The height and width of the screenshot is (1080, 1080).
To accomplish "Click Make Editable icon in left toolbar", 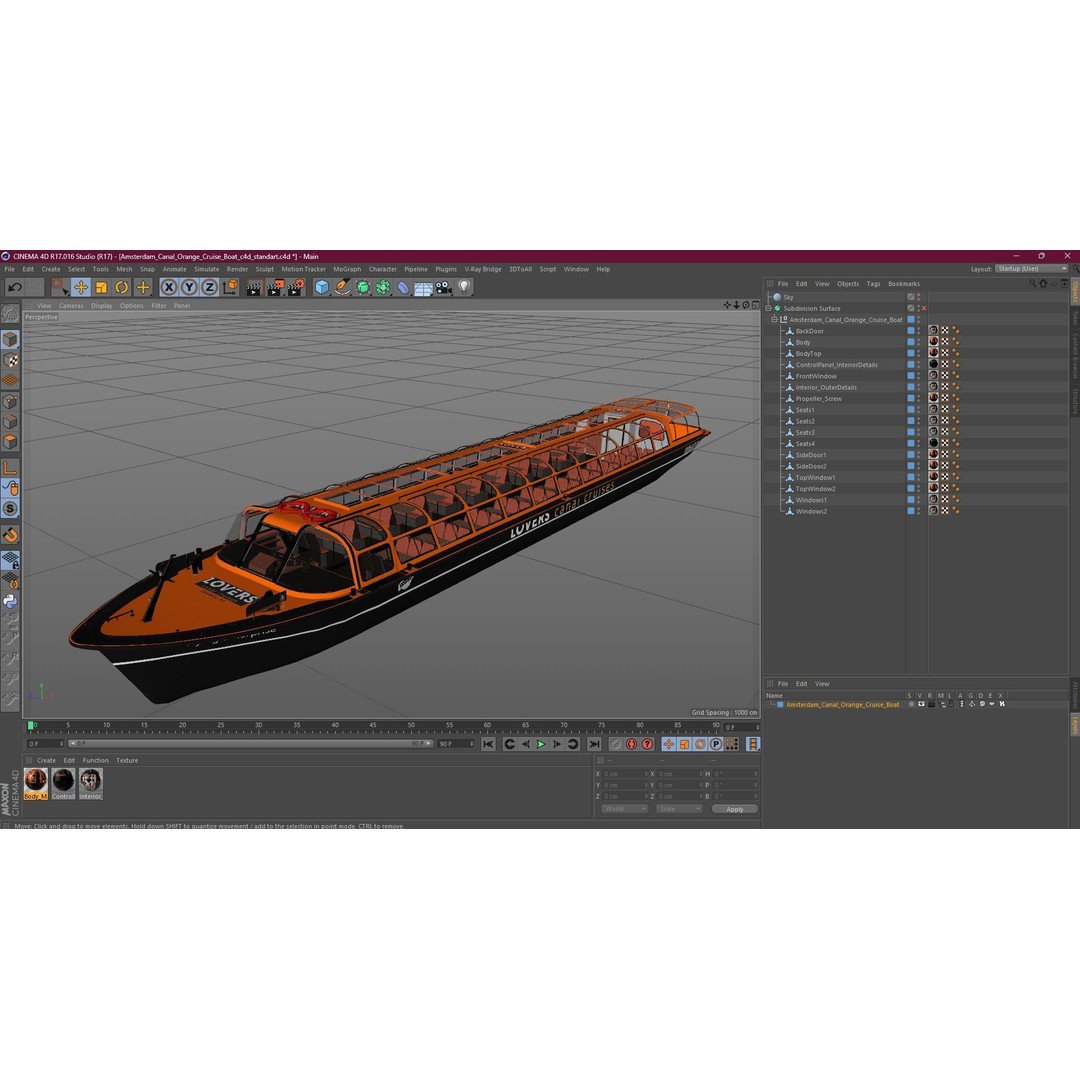I will [x=10, y=314].
